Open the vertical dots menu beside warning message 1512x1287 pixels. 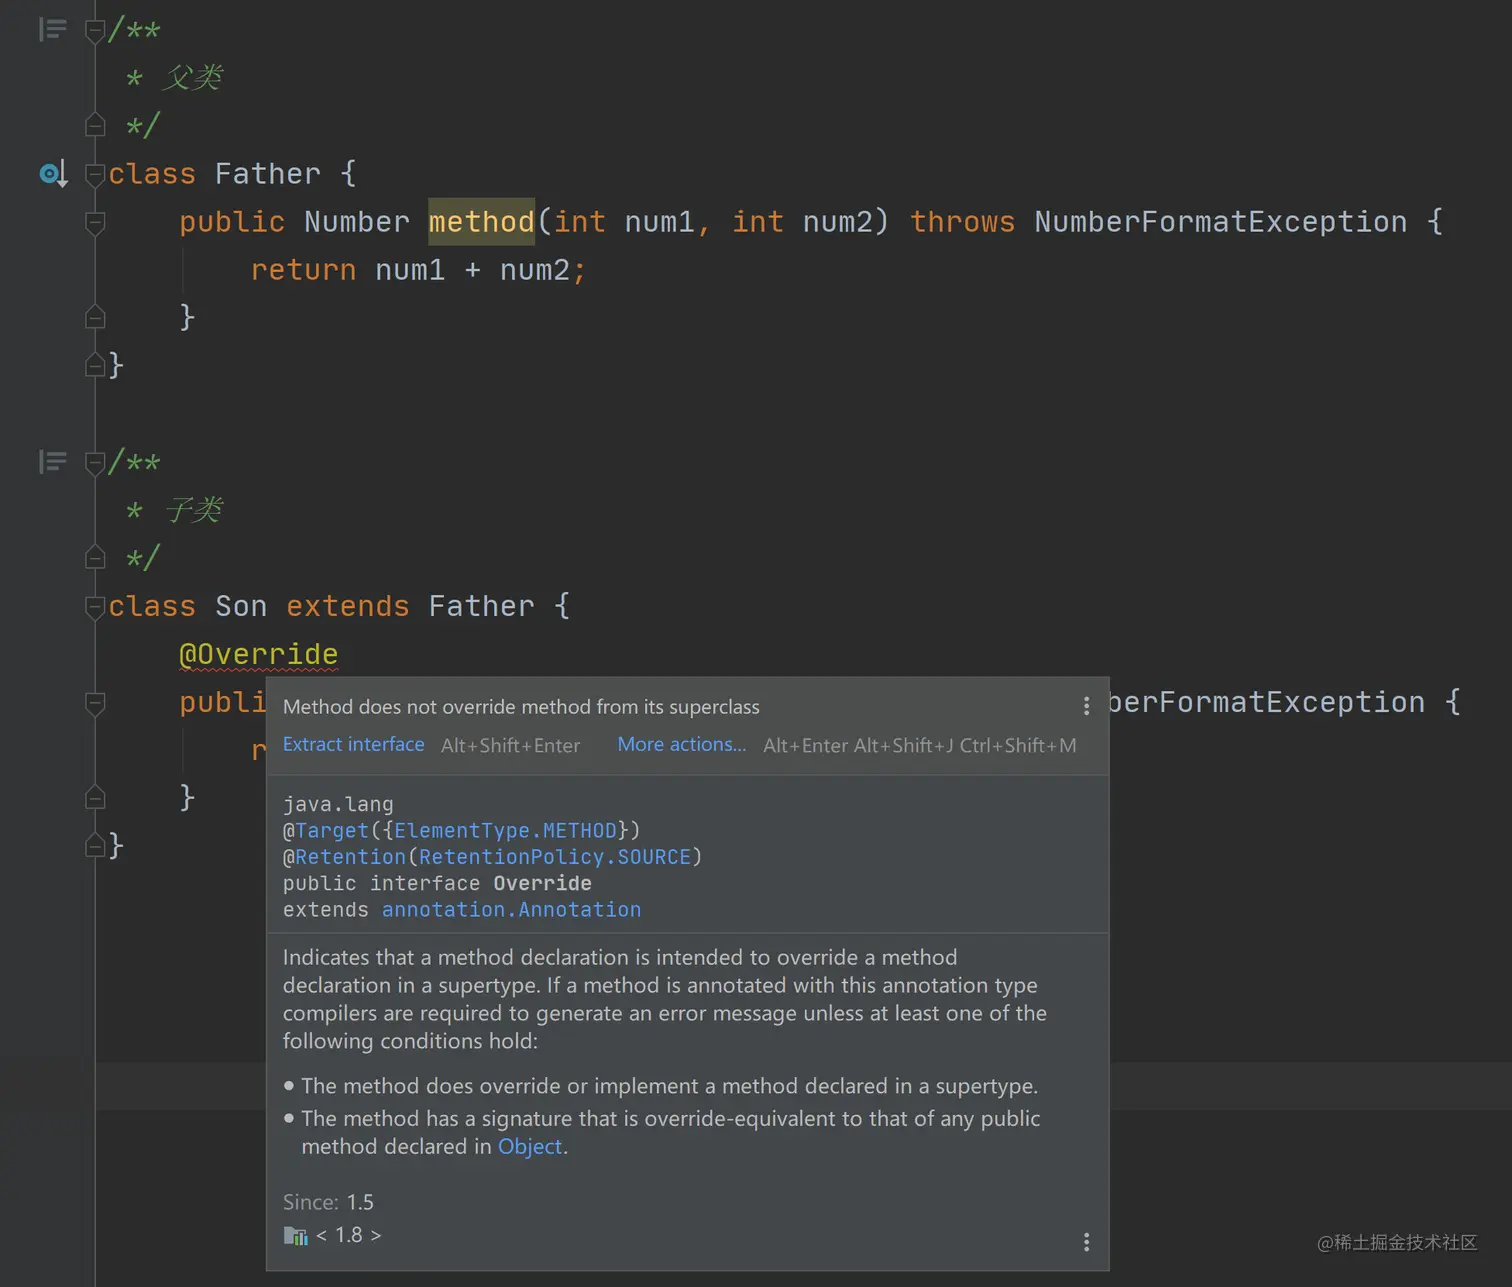[x=1086, y=706]
